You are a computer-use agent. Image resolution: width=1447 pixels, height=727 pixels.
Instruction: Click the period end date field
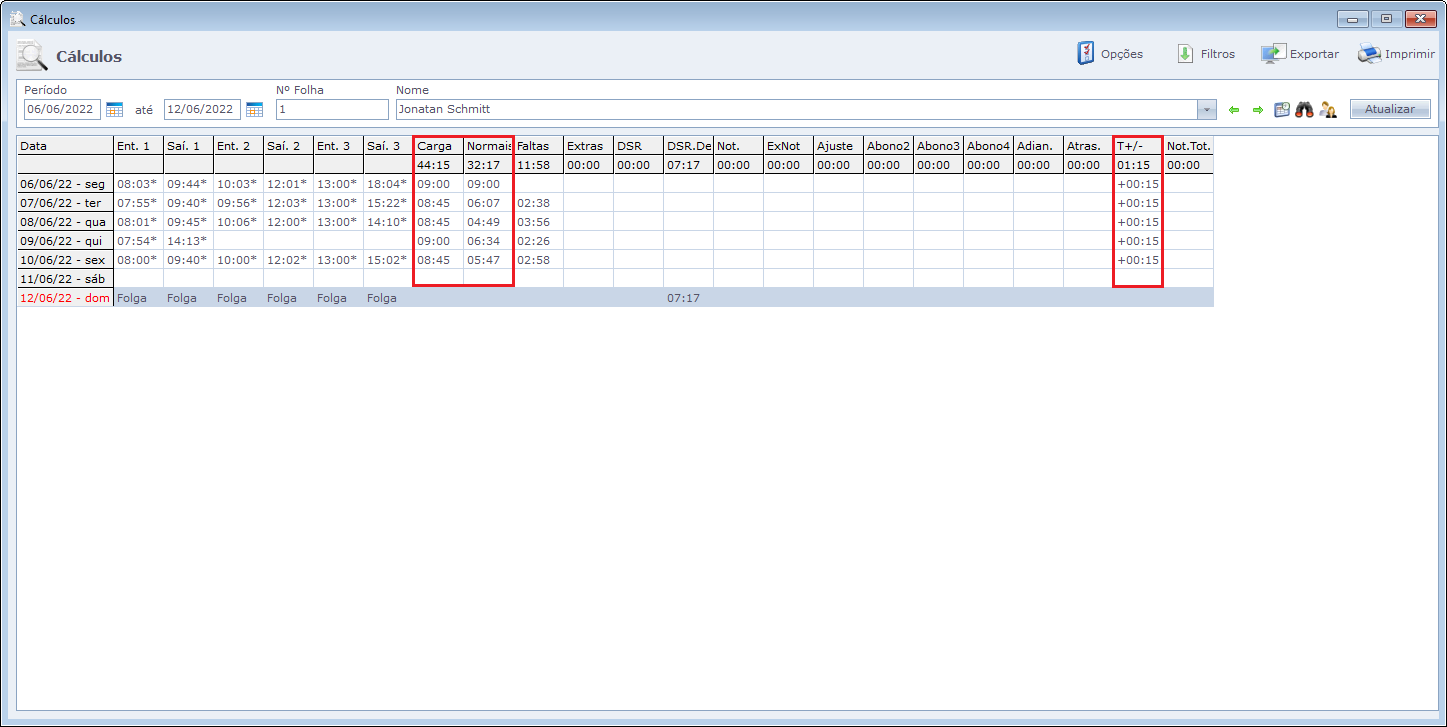point(202,109)
